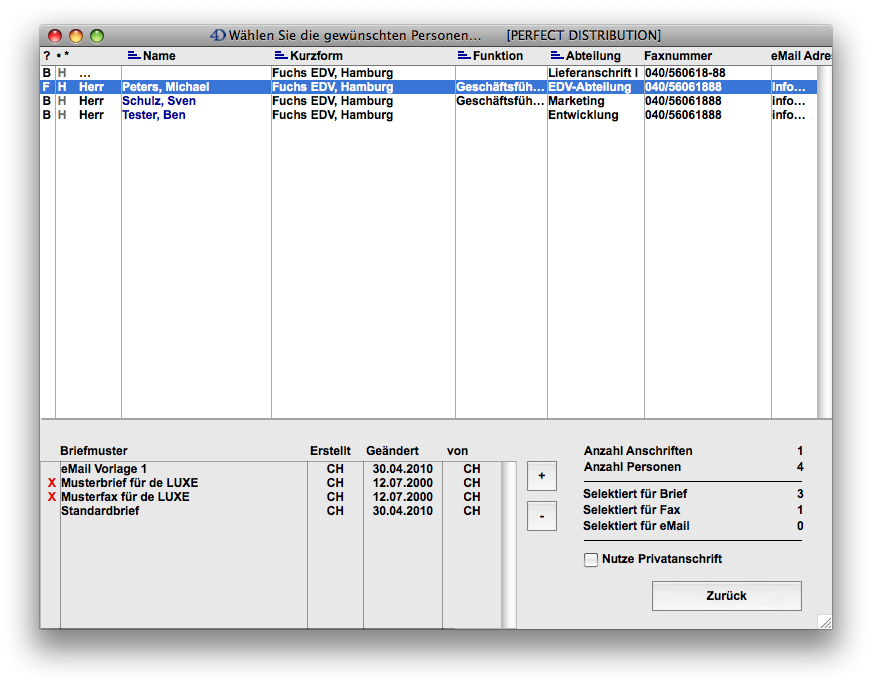
Task: Click the sort icon beside Abteilung column
Action: [x=556, y=56]
